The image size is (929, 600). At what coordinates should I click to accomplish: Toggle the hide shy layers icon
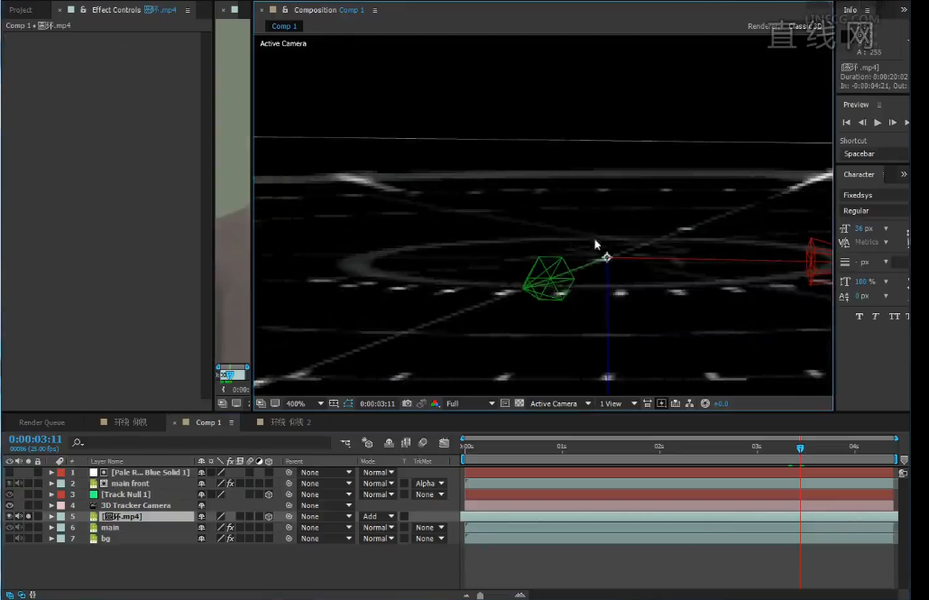[389, 443]
